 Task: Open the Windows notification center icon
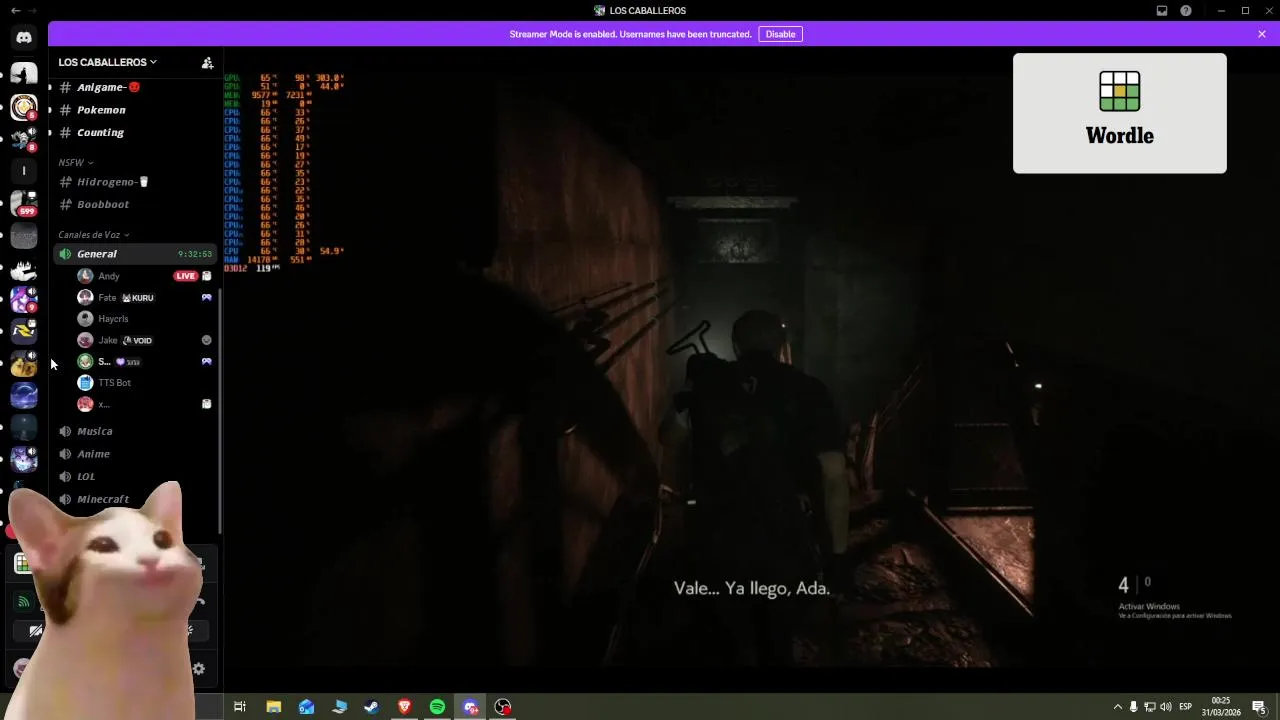[x=1259, y=707]
